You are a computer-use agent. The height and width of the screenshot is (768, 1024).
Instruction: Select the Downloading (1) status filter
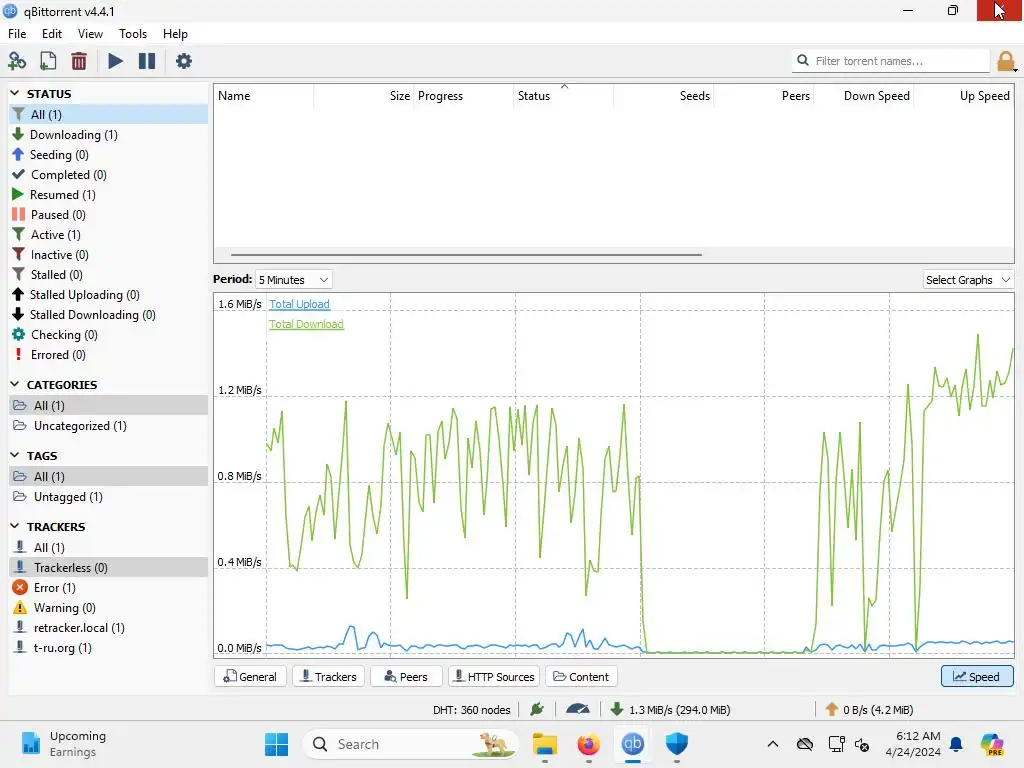tap(108, 135)
